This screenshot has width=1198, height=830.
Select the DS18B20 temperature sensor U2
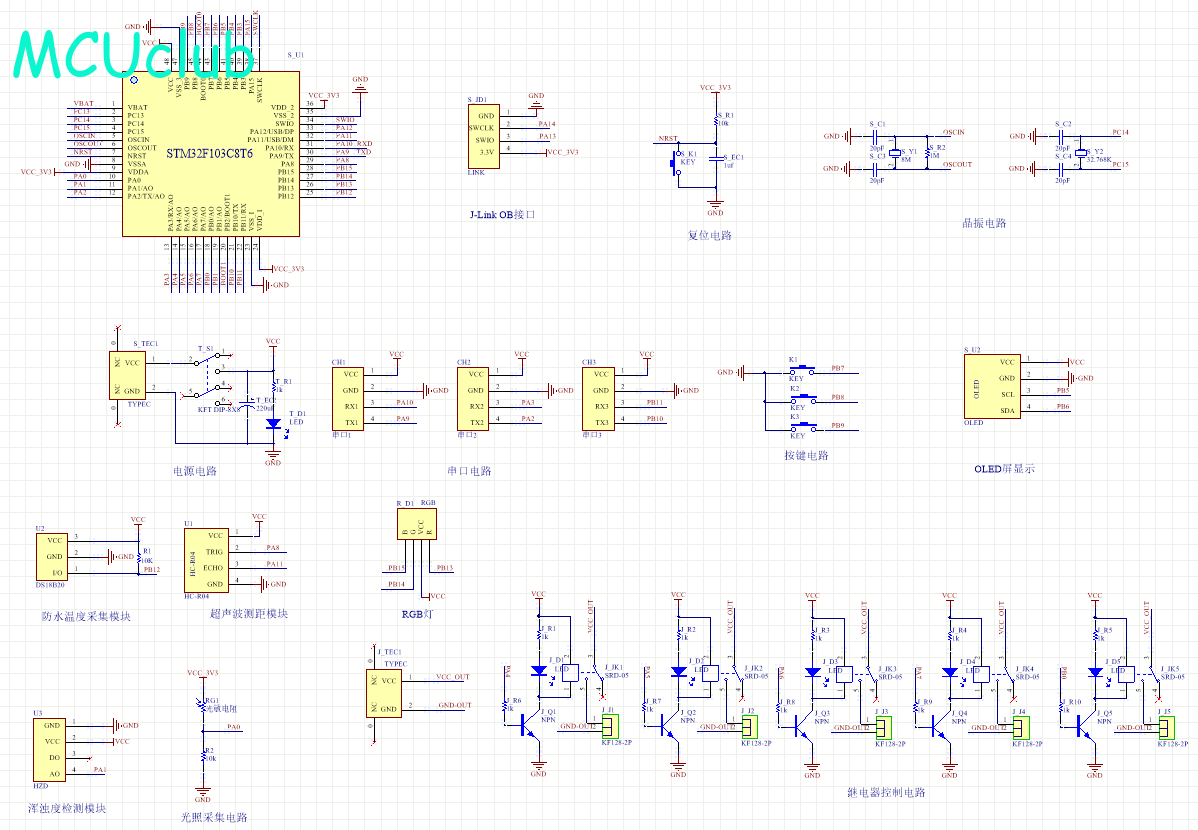tap(52, 555)
